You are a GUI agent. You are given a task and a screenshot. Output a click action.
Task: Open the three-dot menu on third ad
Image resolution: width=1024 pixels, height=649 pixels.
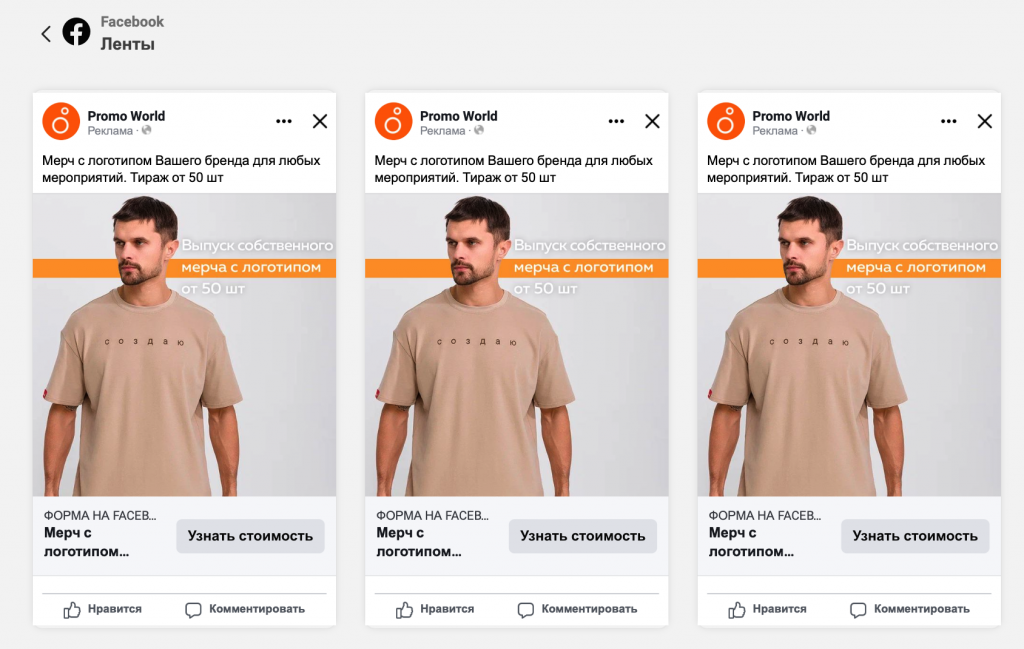point(949,121)
